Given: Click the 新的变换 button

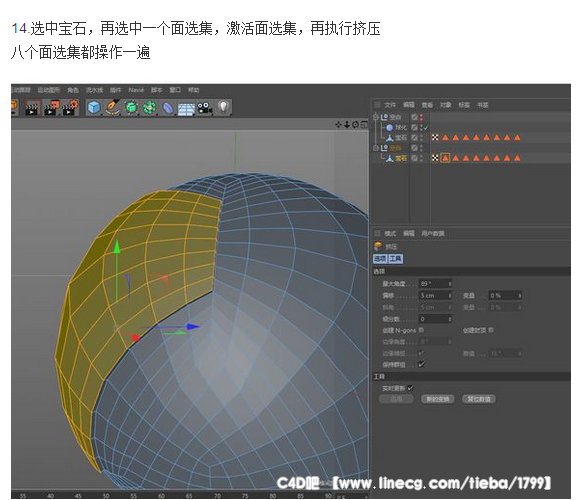Looking at the screenshot, I should 438,399.
